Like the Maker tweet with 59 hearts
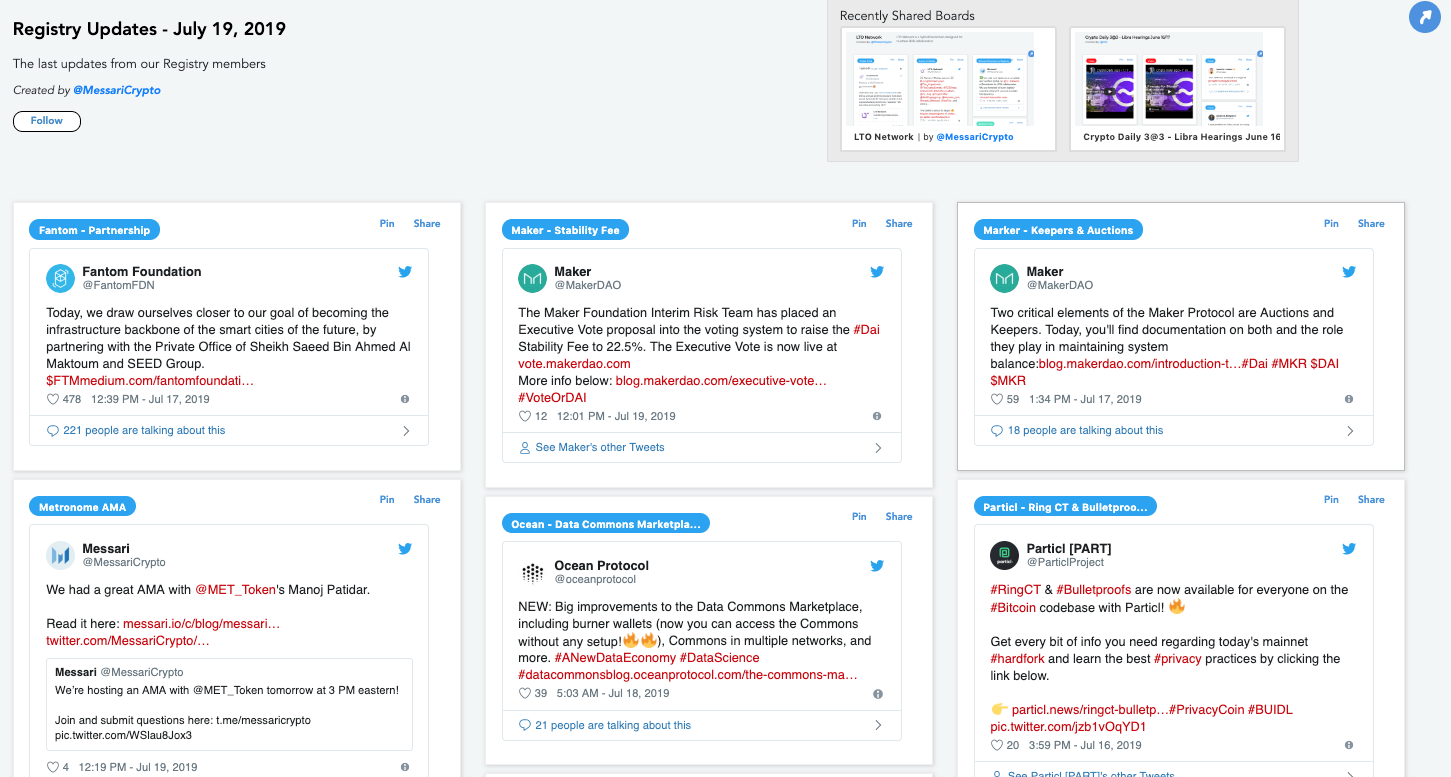This screenshot has height=777, width=1451. coord(997,399)
